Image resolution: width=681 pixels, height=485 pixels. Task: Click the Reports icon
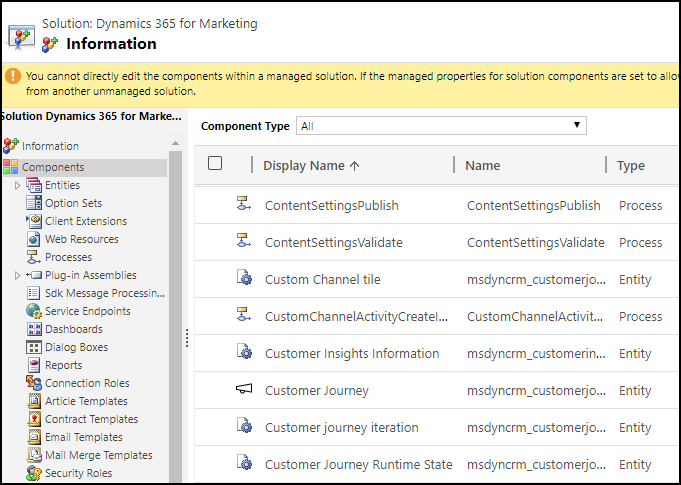34,365
